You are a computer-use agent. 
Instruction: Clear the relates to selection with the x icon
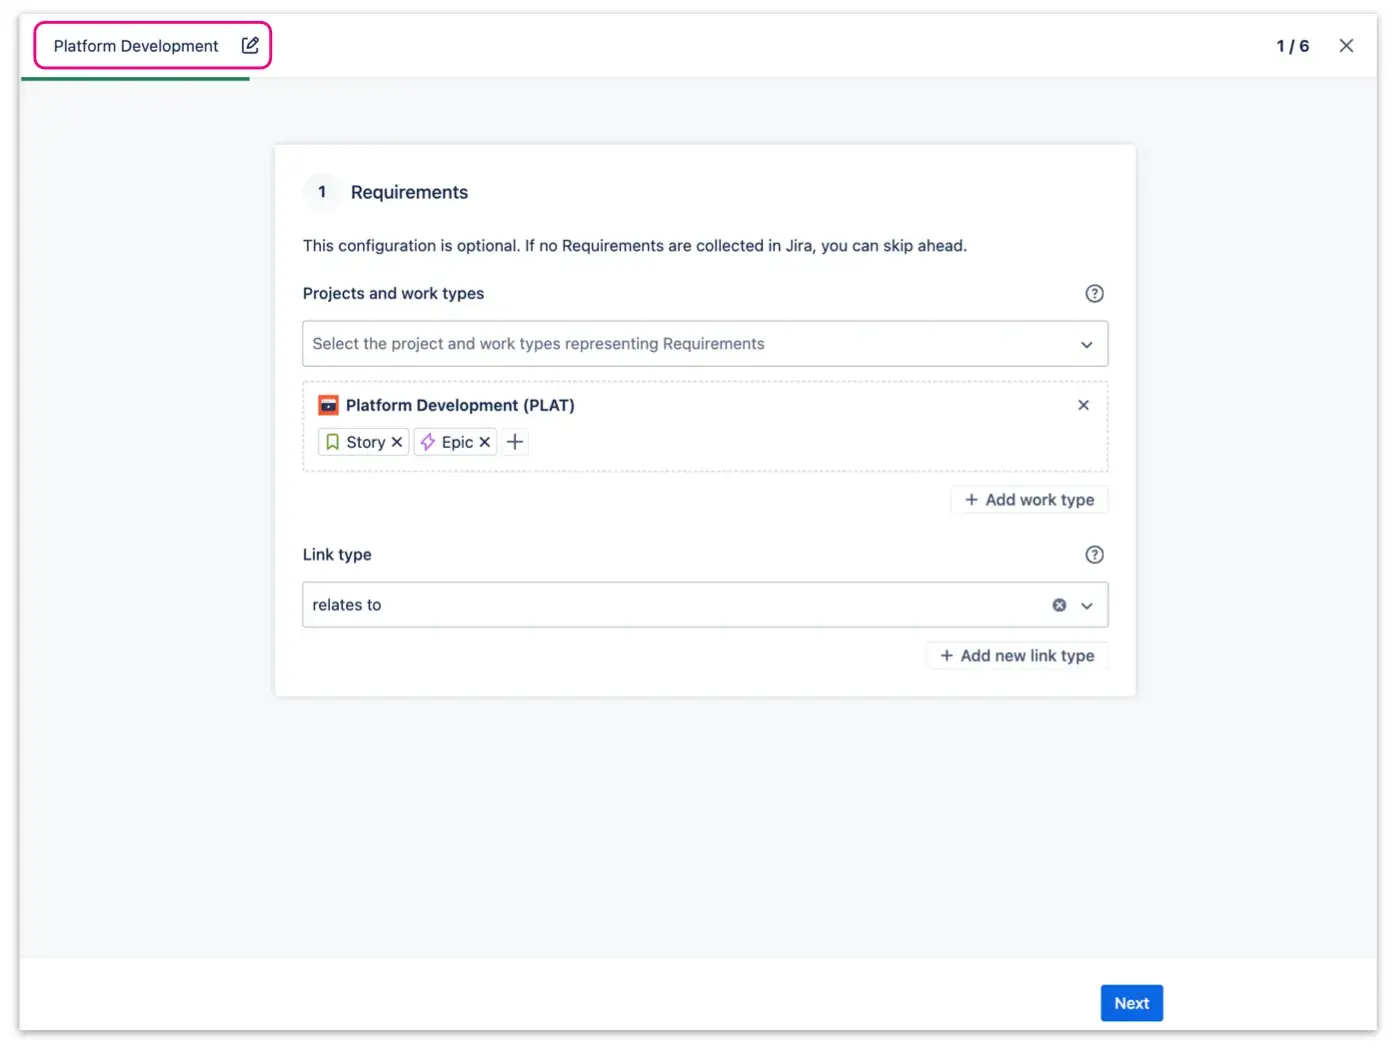coord(1059,604)
